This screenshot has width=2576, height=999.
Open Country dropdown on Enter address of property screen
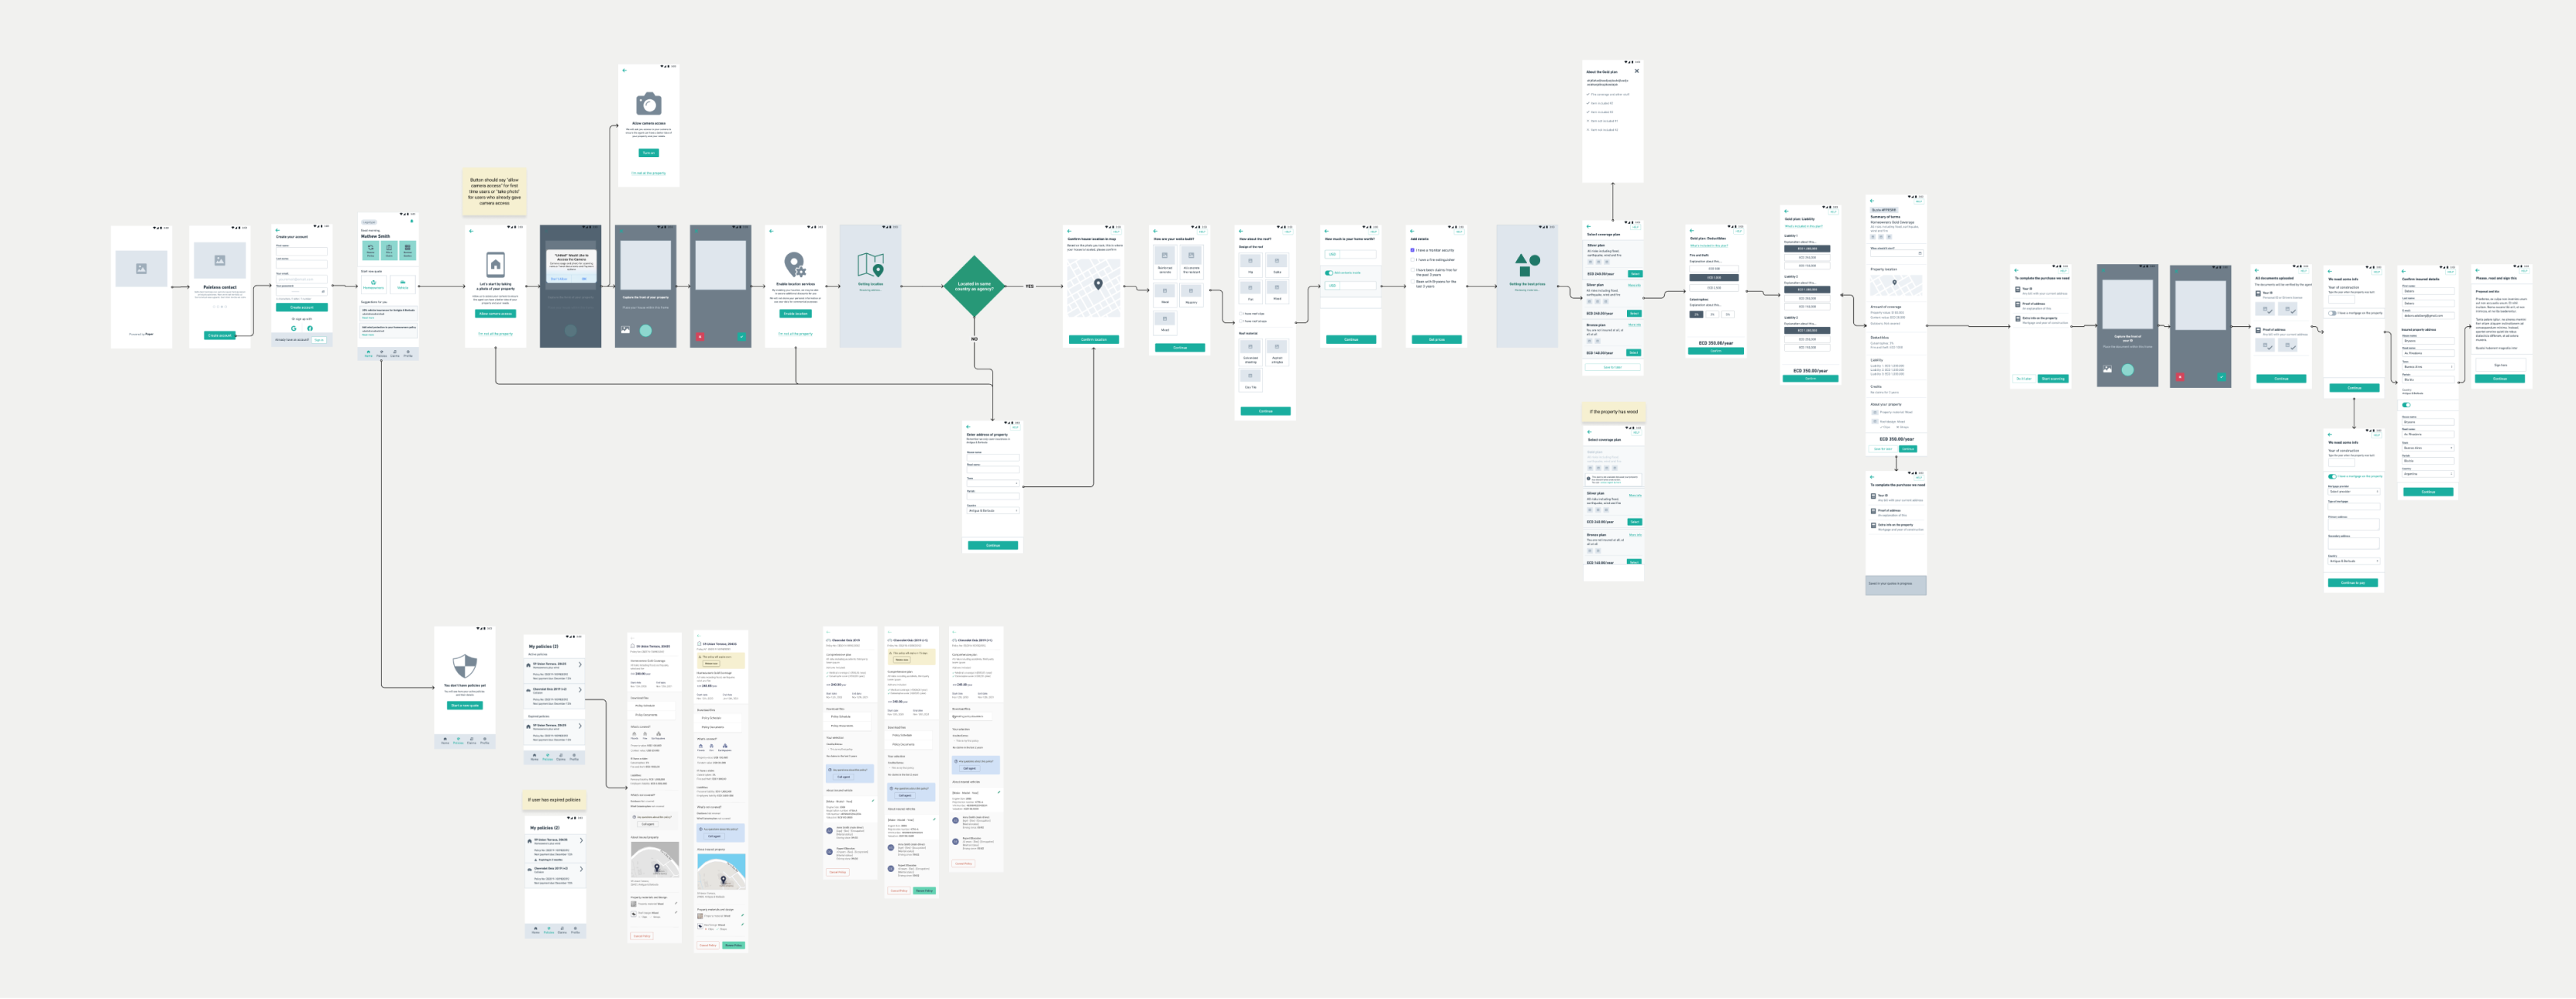tap(993, 511)
